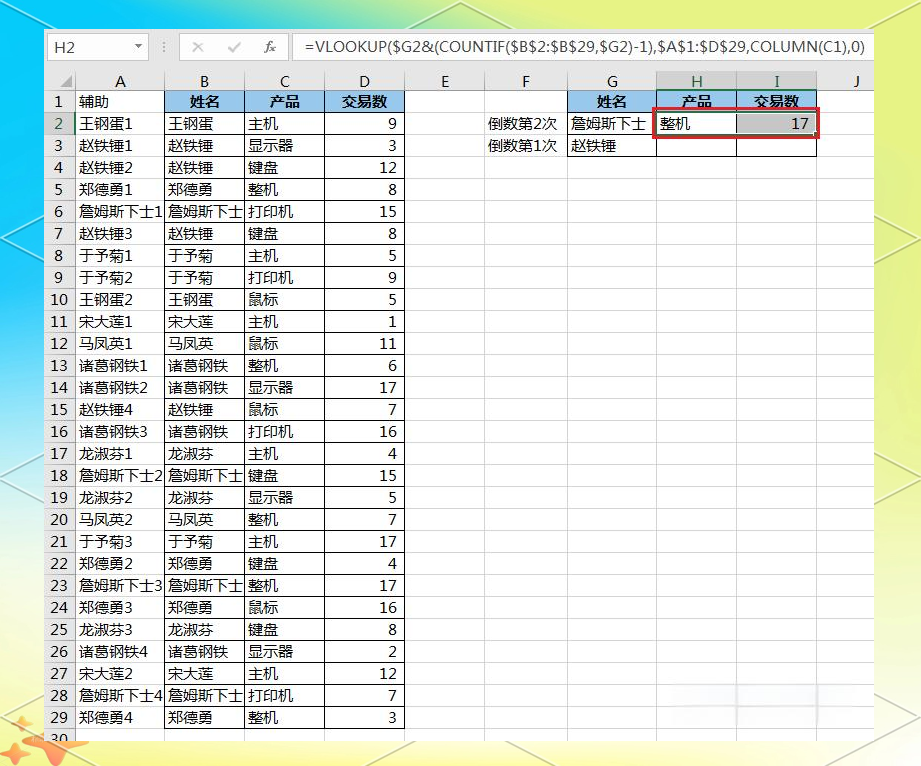This screenshot has width=921, height=766.
Task: Select column D header
Action: pyautogui.click(x=364, y=81)
